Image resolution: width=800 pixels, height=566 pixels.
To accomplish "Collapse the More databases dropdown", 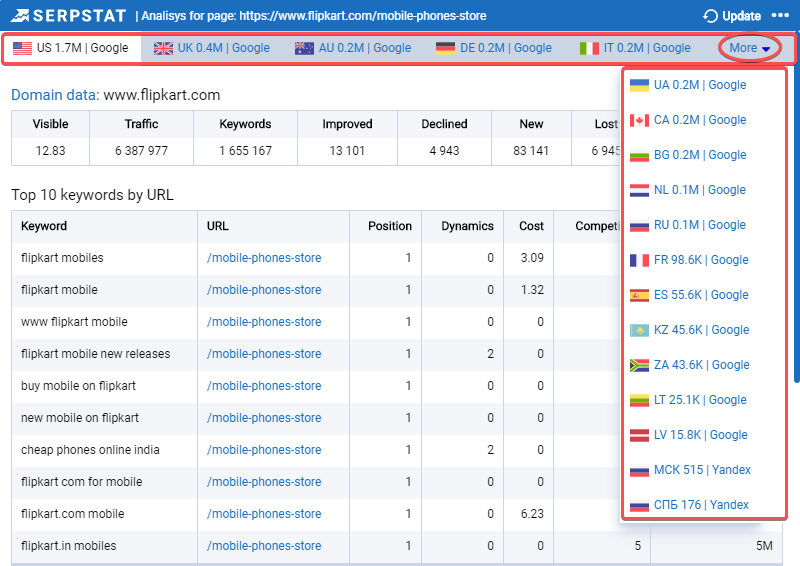I will (x=749, y=48).
